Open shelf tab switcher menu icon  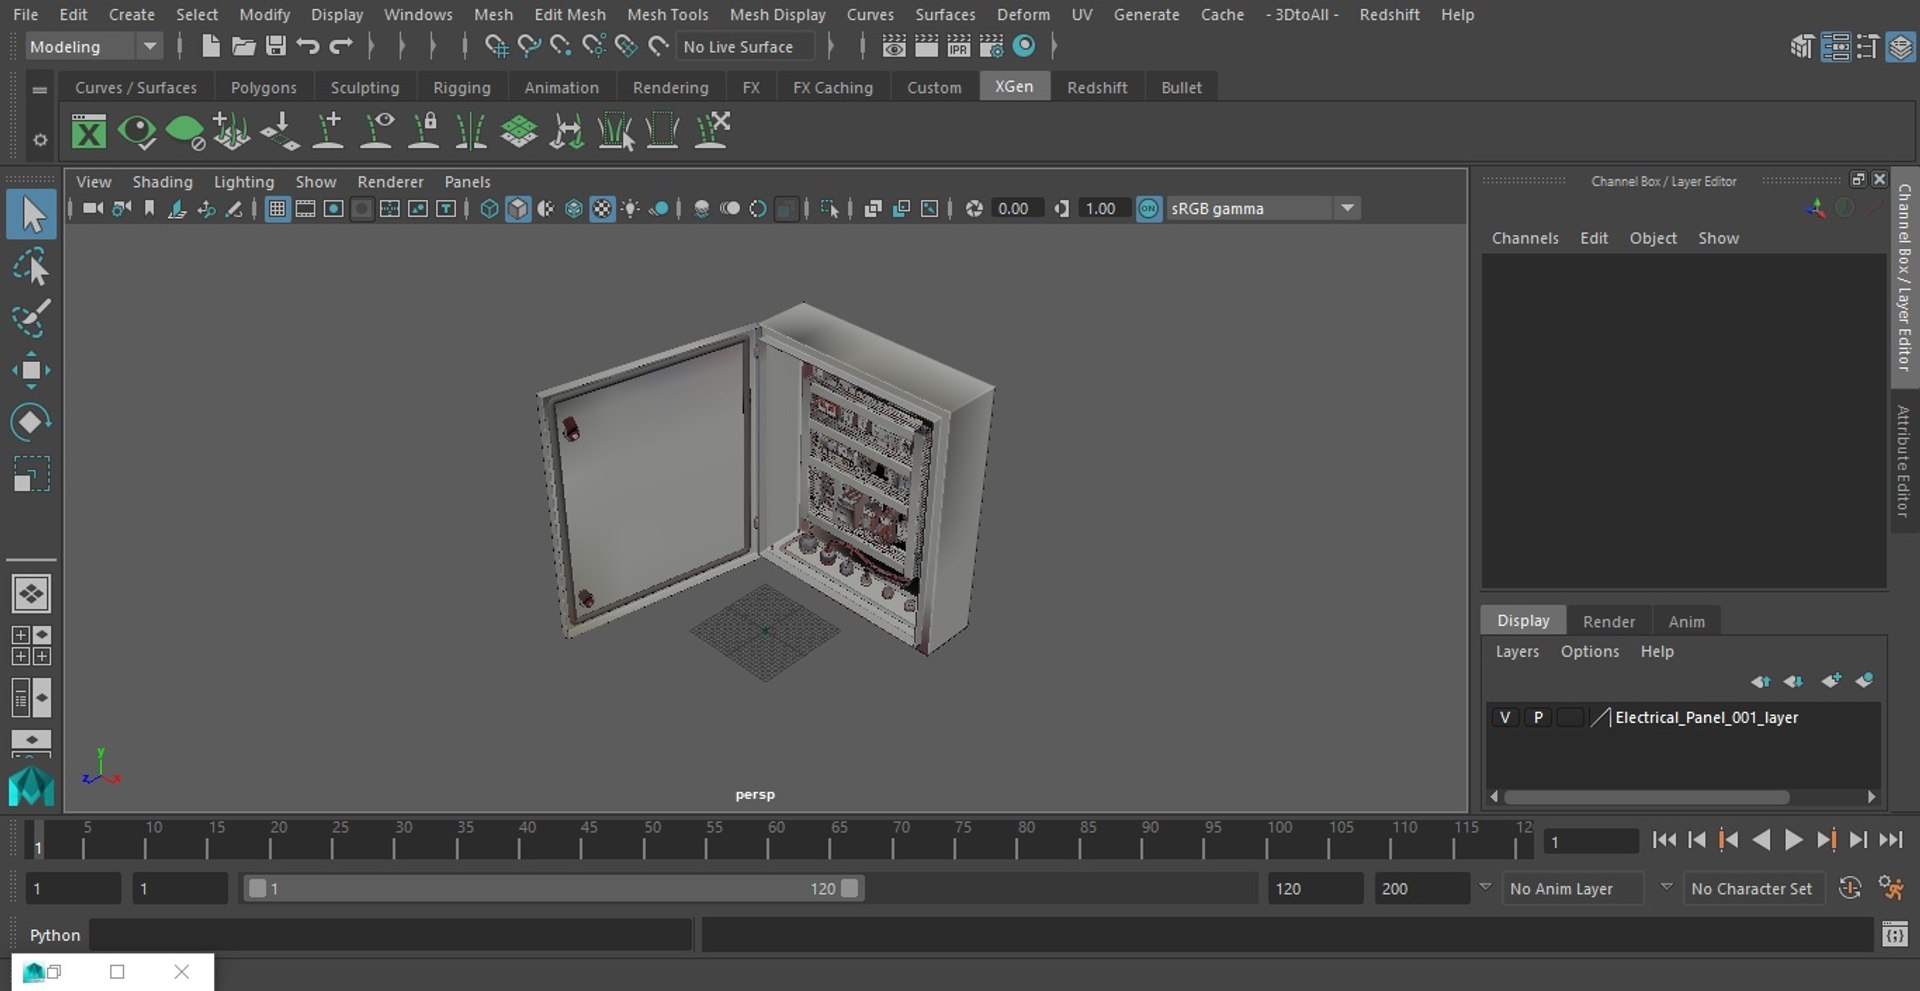coord(40,89)
